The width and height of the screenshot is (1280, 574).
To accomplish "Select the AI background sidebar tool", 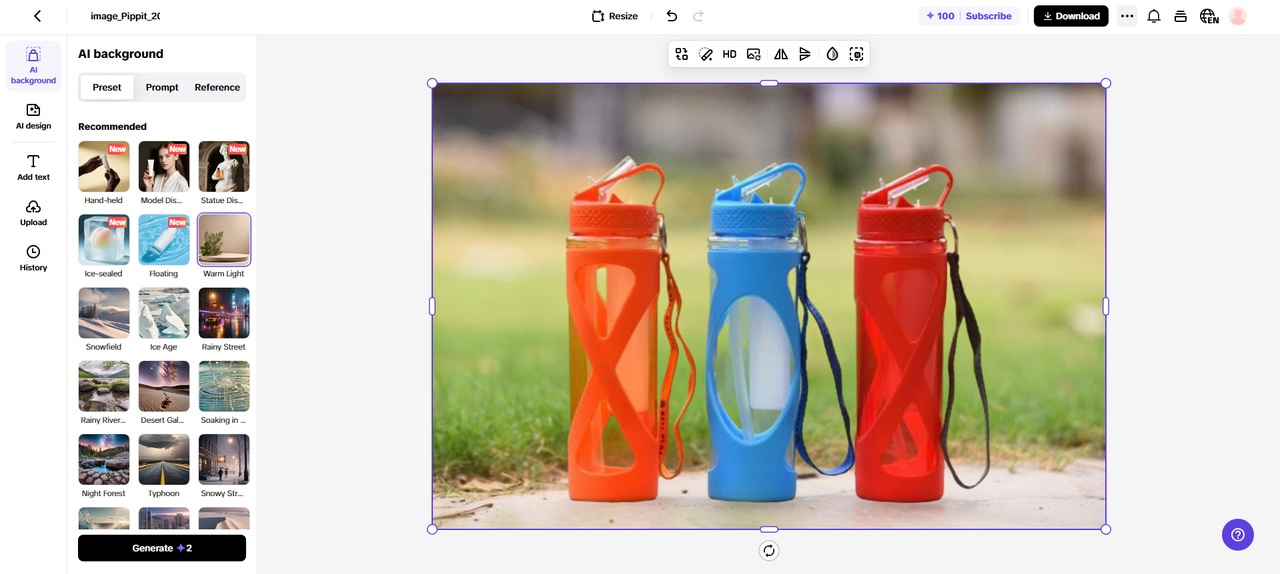I will pos(33,65).
